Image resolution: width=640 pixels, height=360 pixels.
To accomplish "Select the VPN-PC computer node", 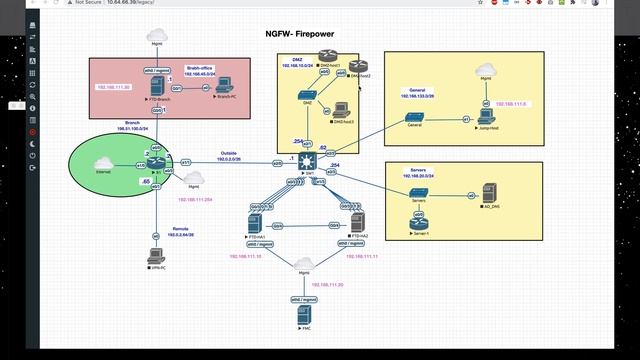I will (156, 256).
